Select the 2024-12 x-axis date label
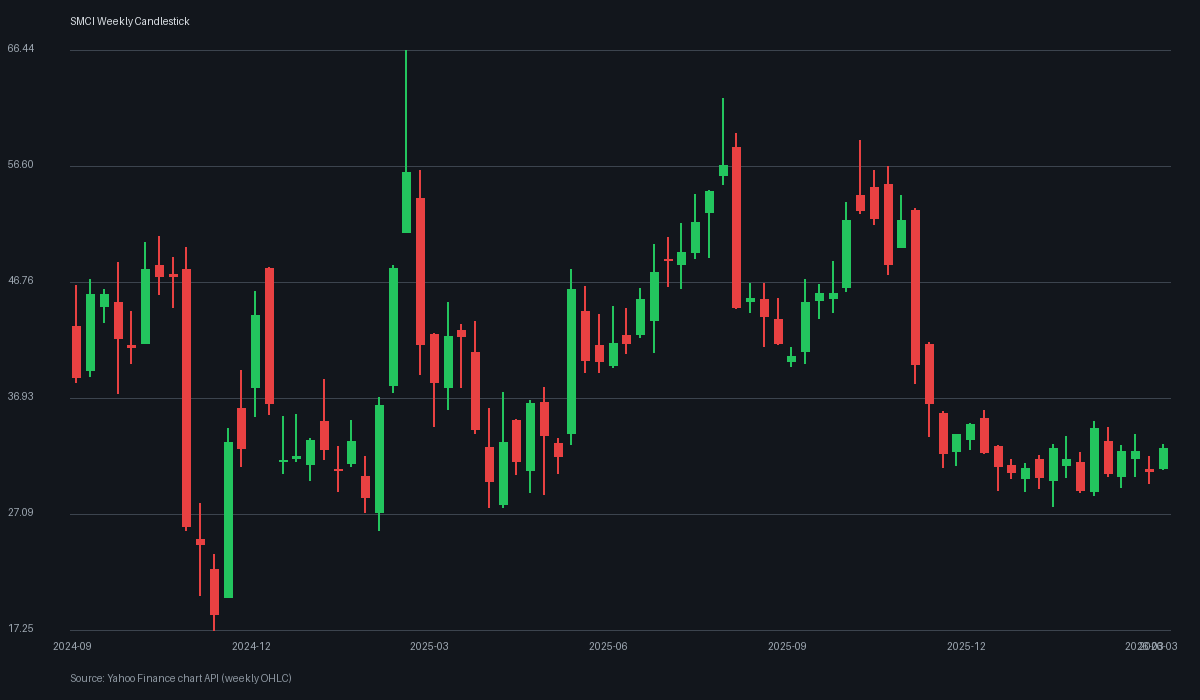This screenshot has width=1200, height=700. coord(251,647)
